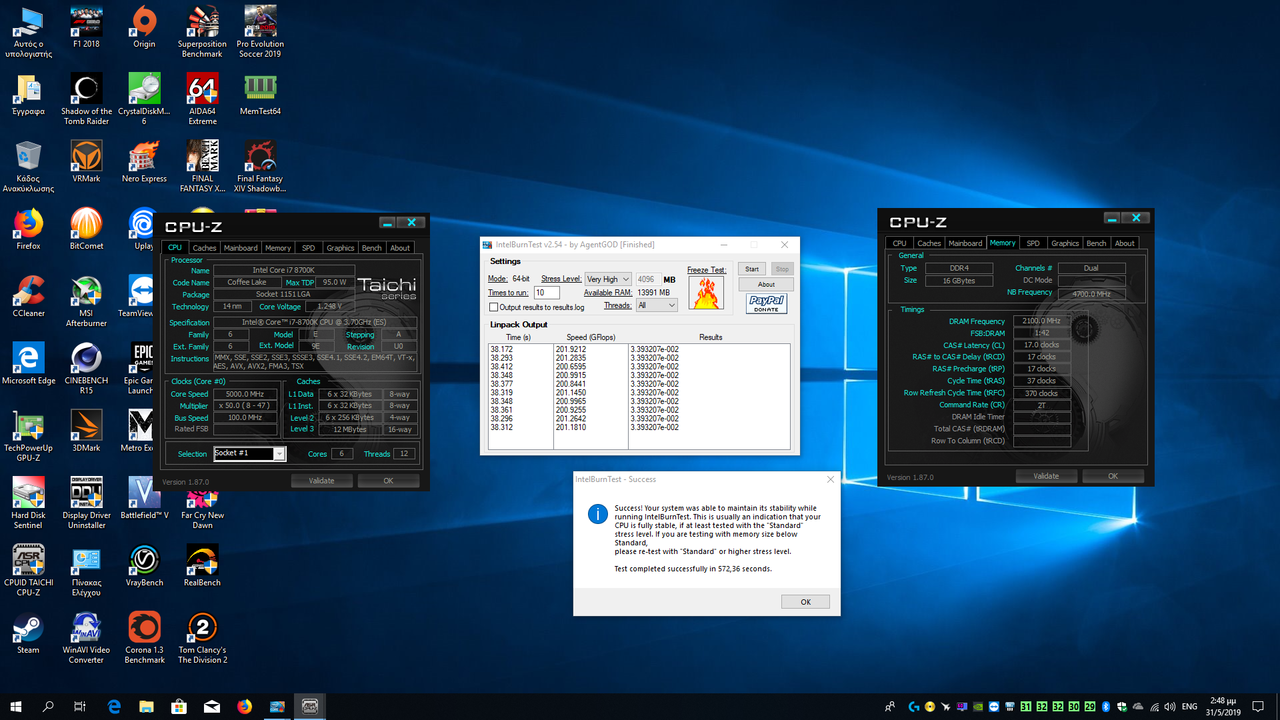Open Bench tab in left CPU-Z window
1280x720 pixels.
(x=371, y=248)
